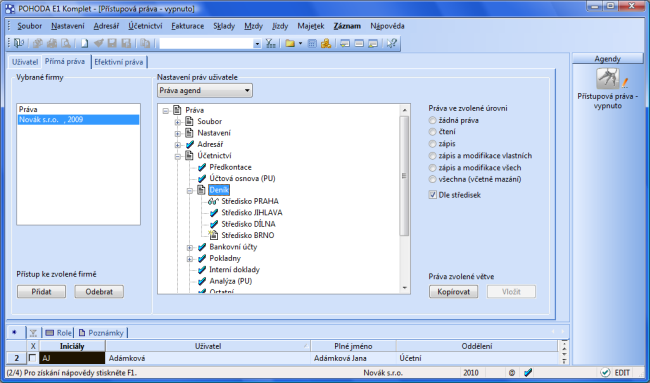Click the middle window panel toolbar icon

[x=359, y=43]
